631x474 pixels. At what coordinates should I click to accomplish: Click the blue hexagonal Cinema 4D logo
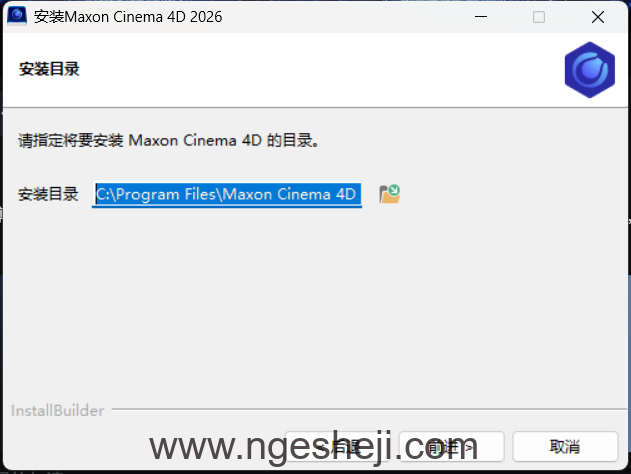pos(590,70)
